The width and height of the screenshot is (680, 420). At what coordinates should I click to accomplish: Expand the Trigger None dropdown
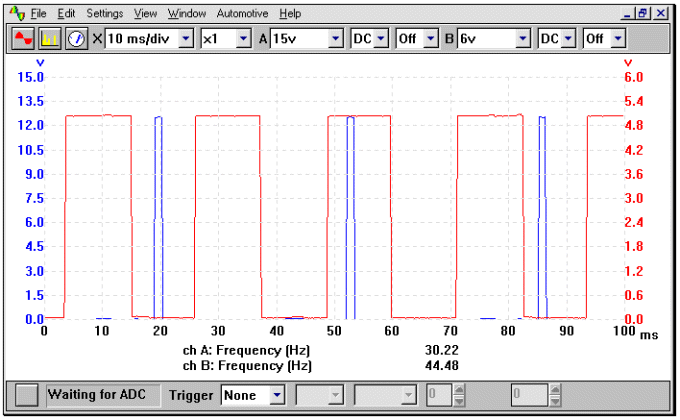(276, 395)
